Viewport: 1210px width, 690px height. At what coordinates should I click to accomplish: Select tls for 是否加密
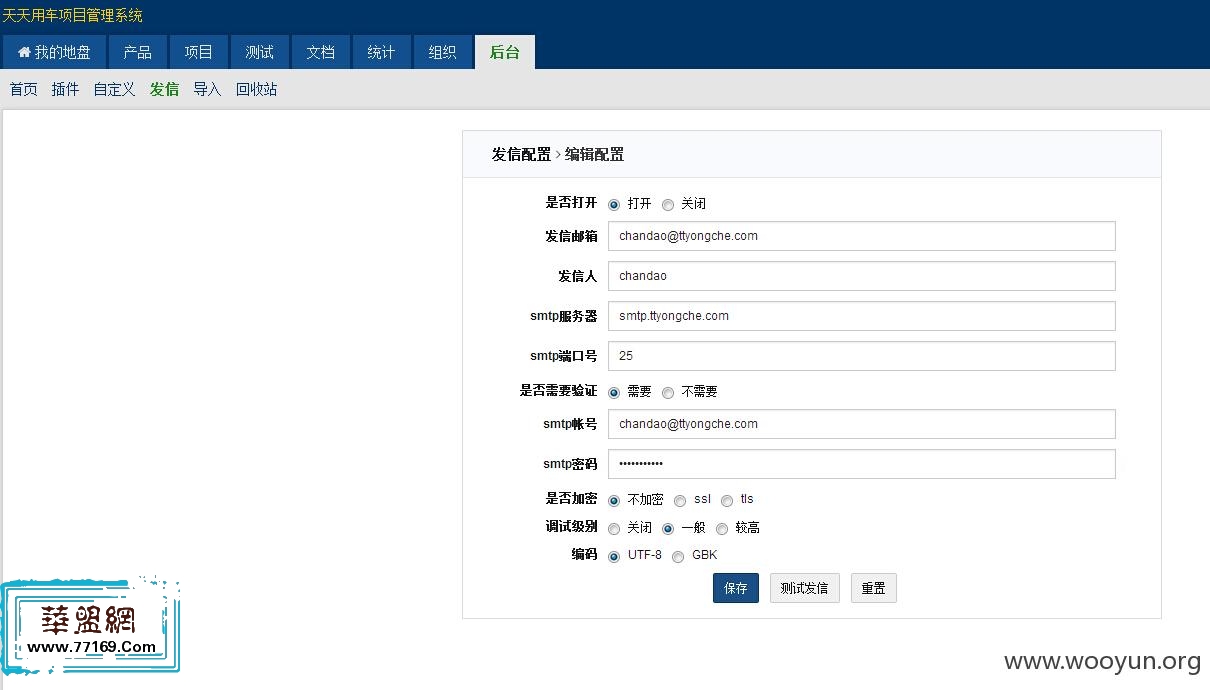click(727, 500)
